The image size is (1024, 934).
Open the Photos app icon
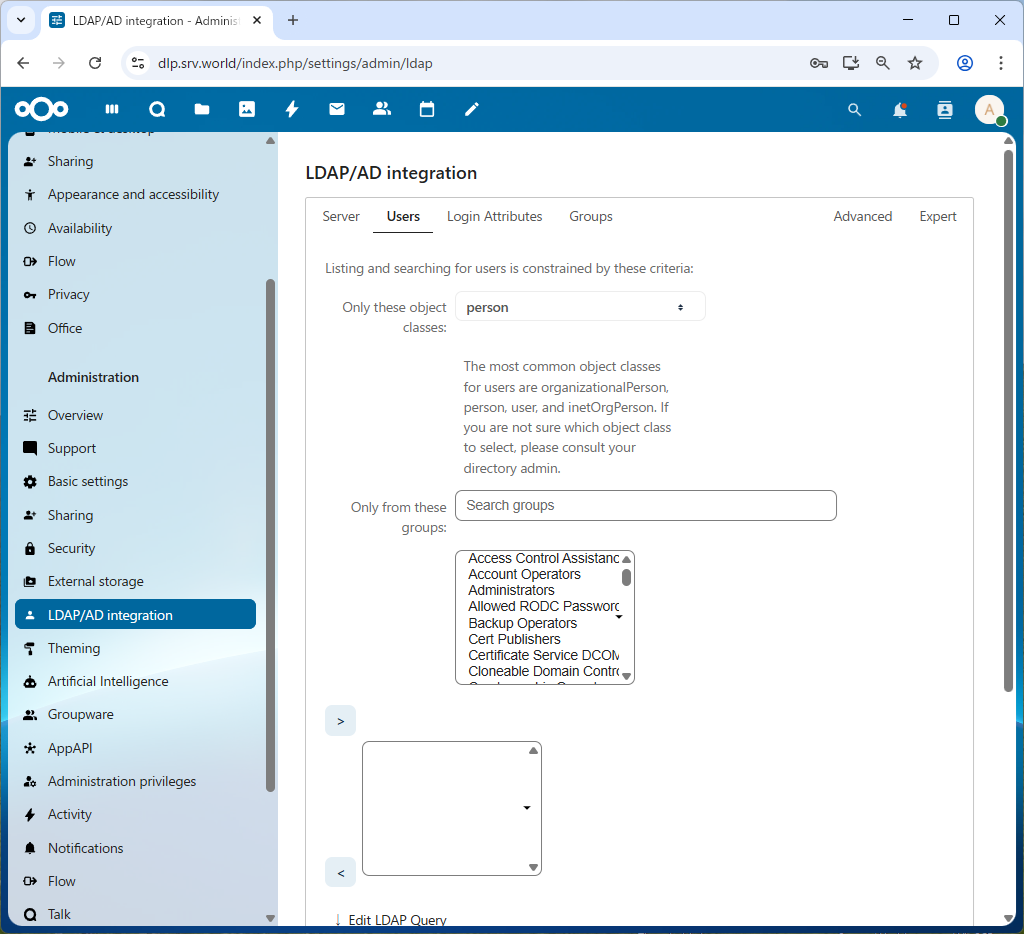[x=247, y=109]
